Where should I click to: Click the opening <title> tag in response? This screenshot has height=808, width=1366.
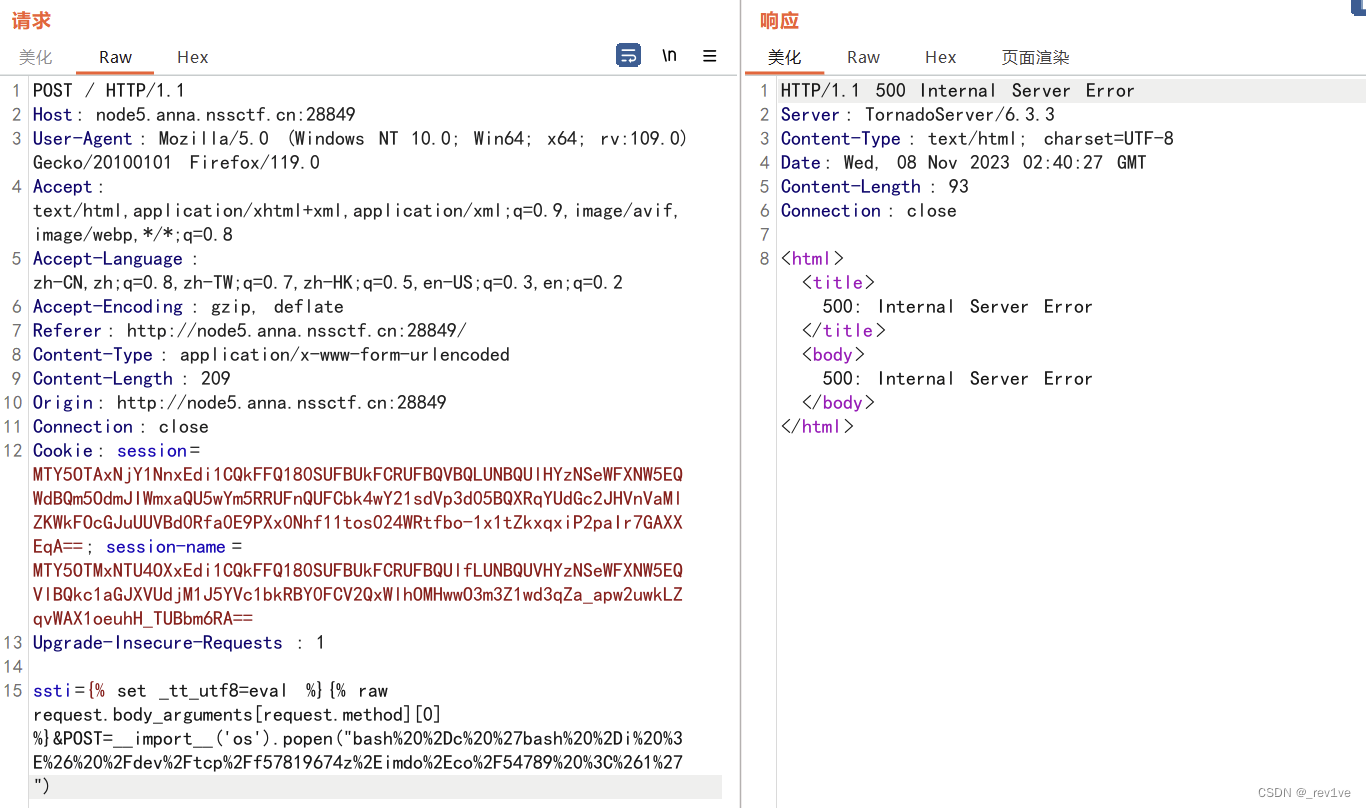click(838, 282)
